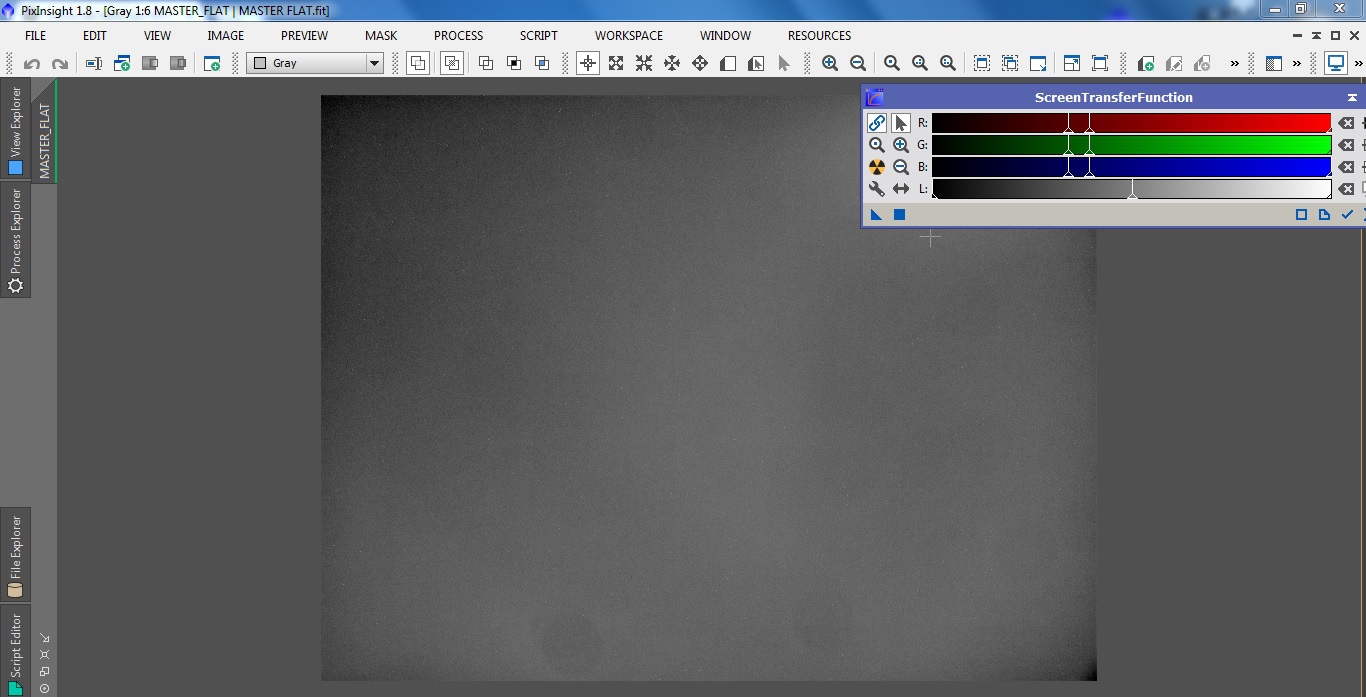Click the toolbar Zoom Out magnifier
The image size is (1366, 697).
point(858,63)
